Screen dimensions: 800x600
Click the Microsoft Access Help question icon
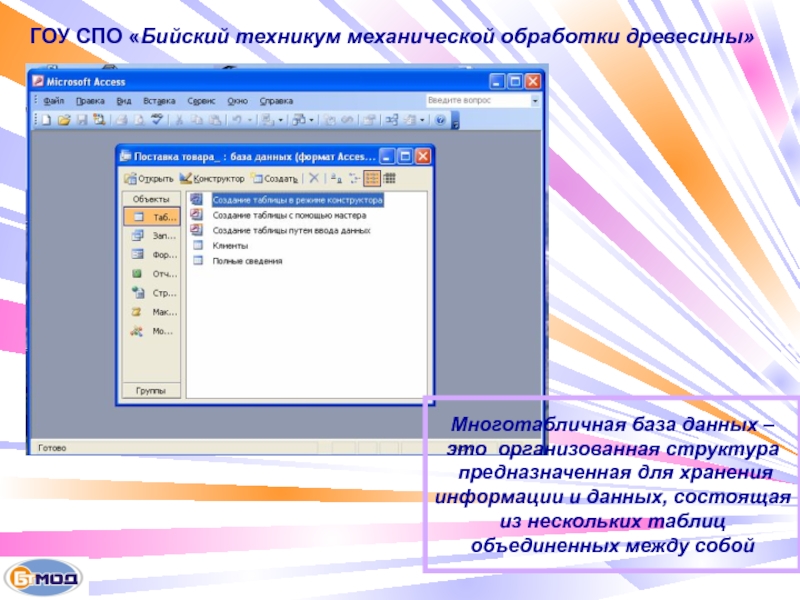(440, 120)
